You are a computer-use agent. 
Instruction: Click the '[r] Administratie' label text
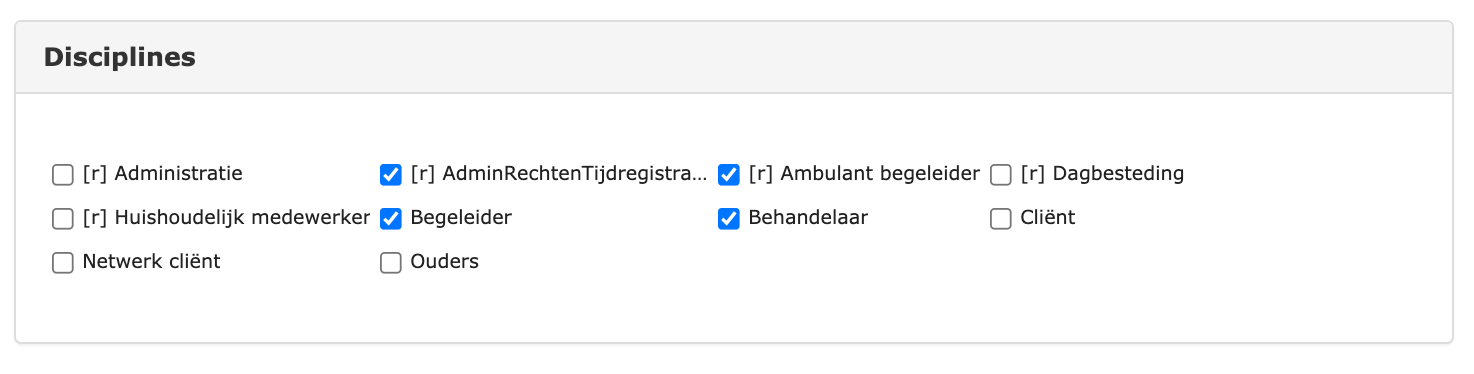coord(162,174)
